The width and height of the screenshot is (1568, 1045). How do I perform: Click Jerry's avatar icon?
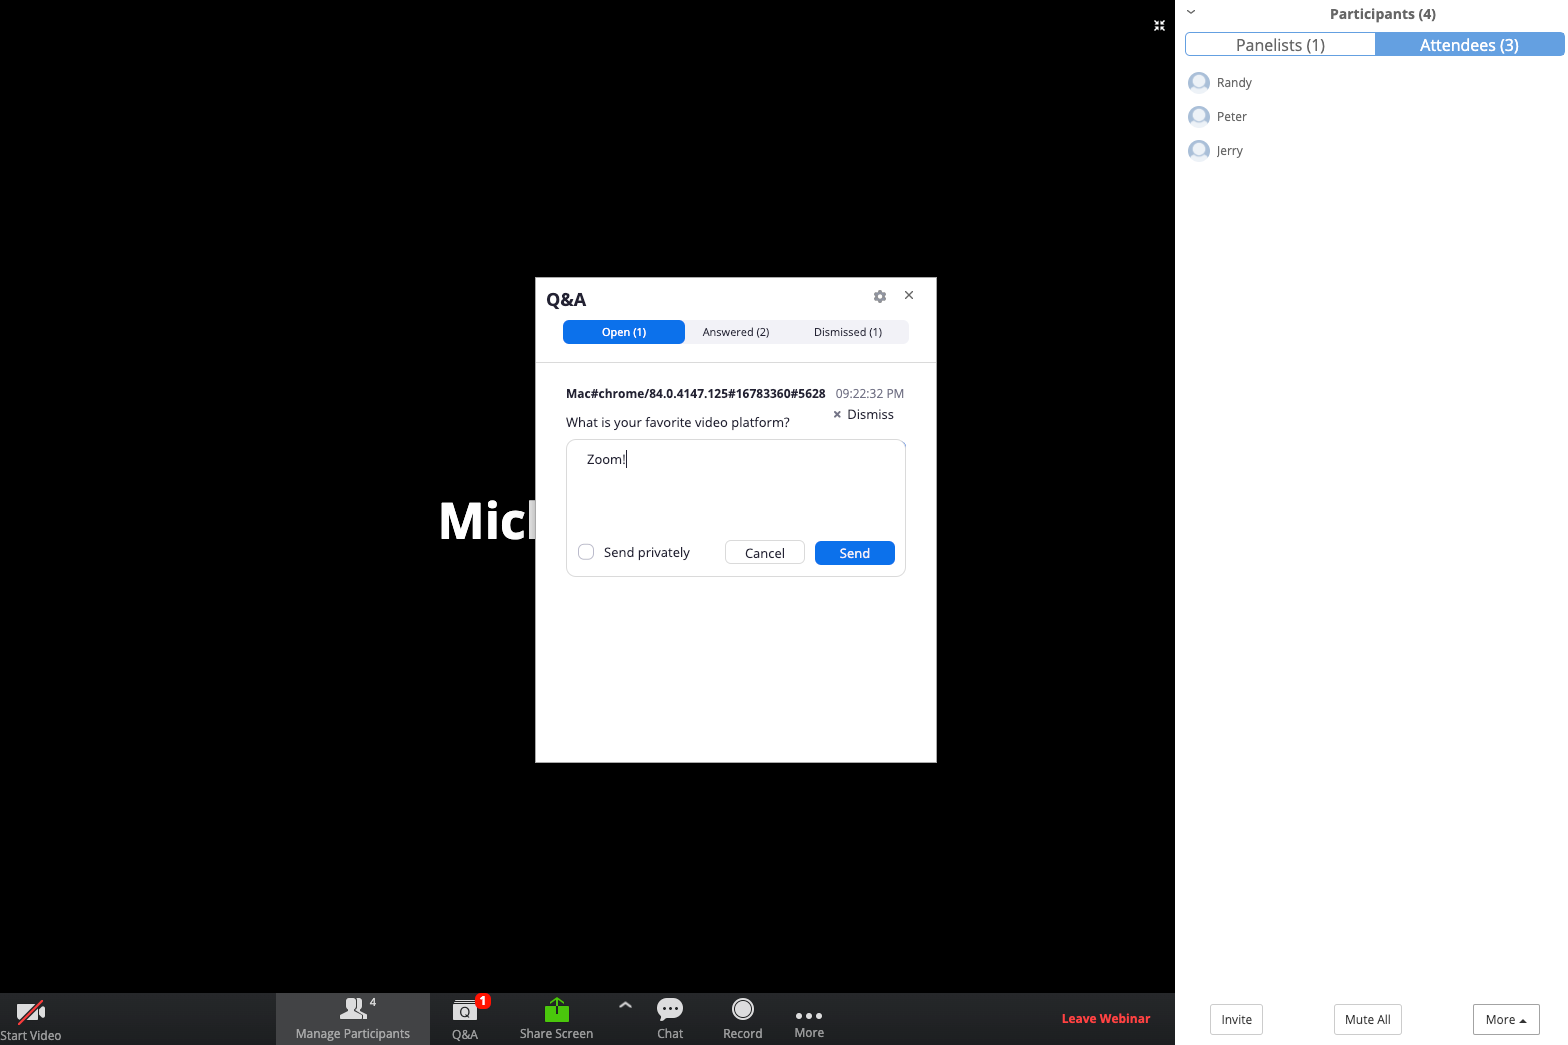point(1199,151)
